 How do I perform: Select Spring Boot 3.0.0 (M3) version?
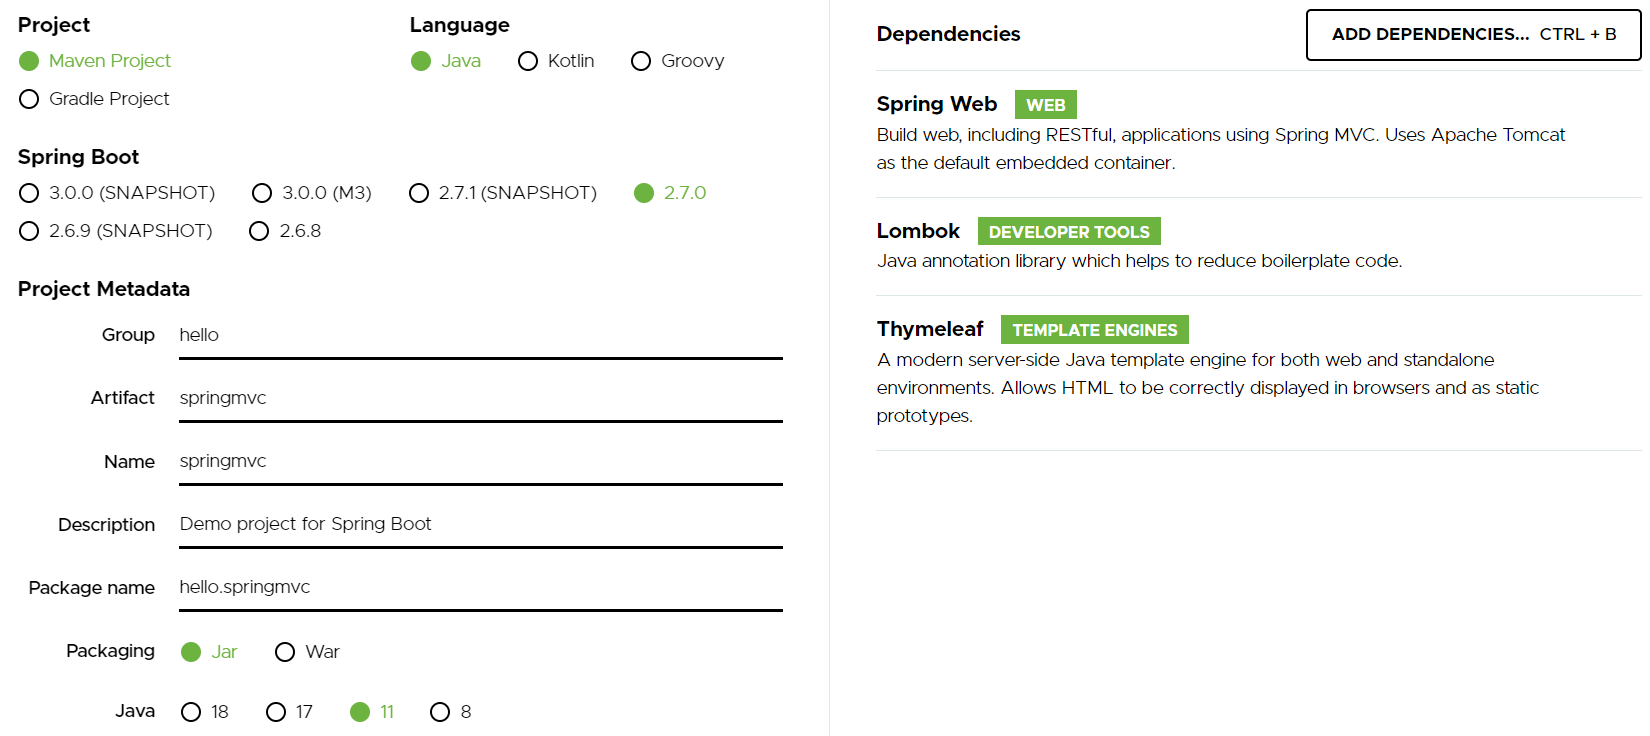coord(262,193)
